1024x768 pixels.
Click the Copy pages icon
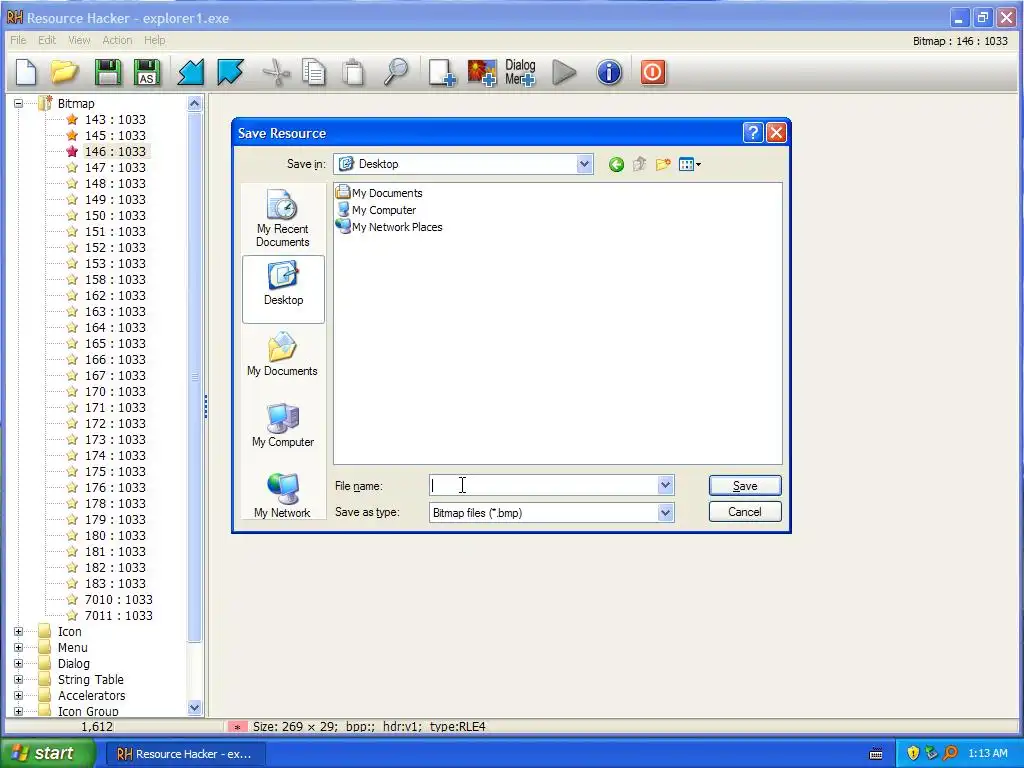(x=314, y=72)
